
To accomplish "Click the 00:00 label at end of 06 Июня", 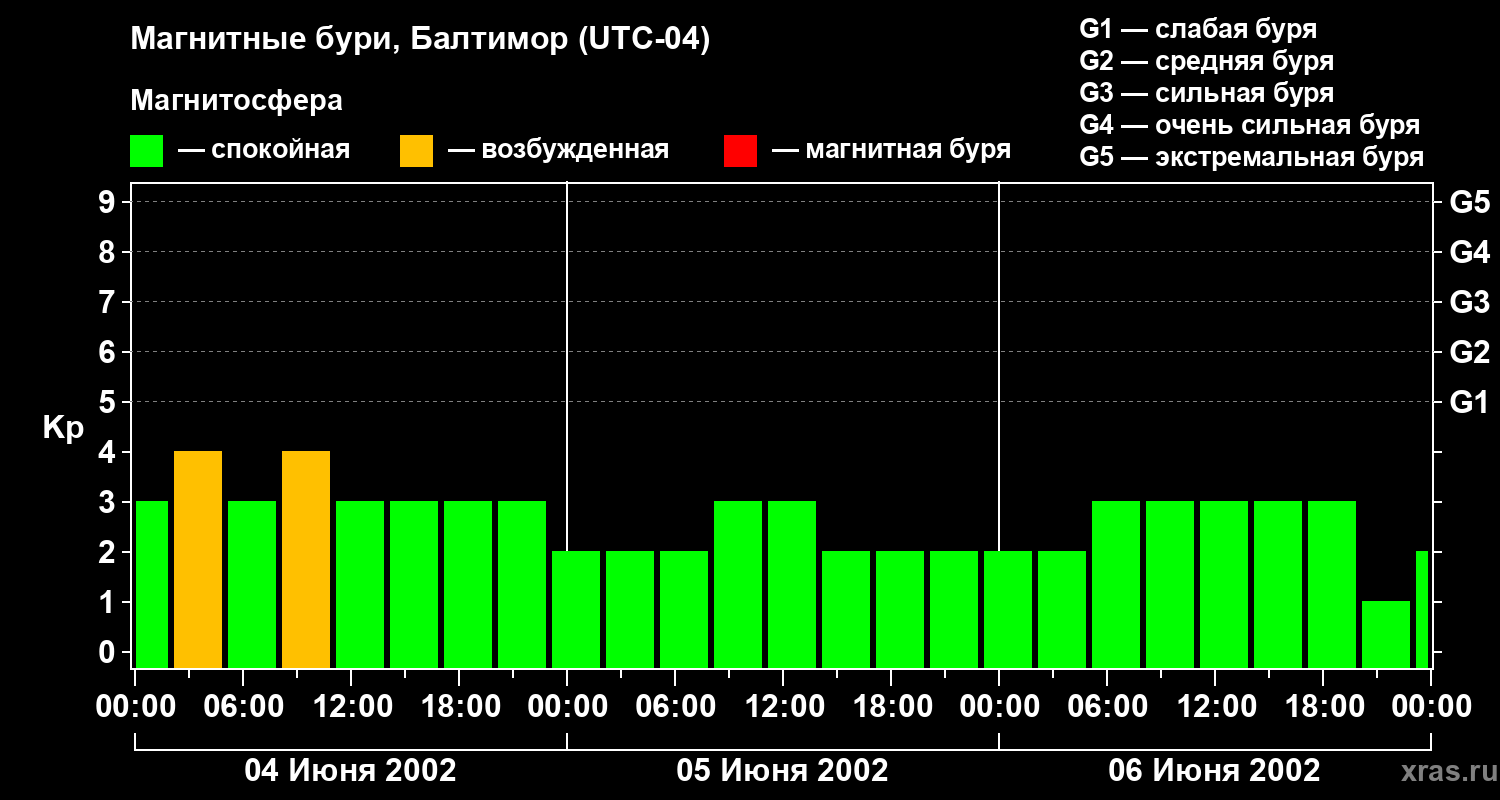I will point(1431,707).
